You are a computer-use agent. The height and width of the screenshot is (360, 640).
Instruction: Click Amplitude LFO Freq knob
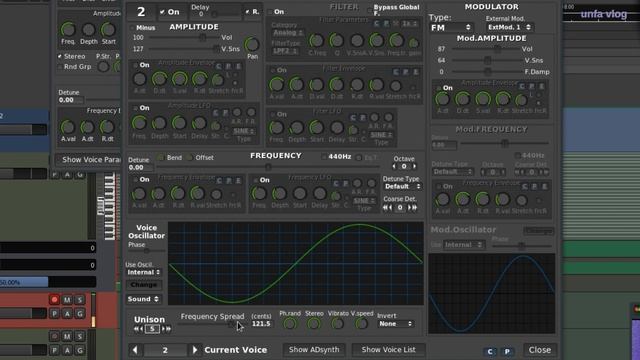pos(139,123)
